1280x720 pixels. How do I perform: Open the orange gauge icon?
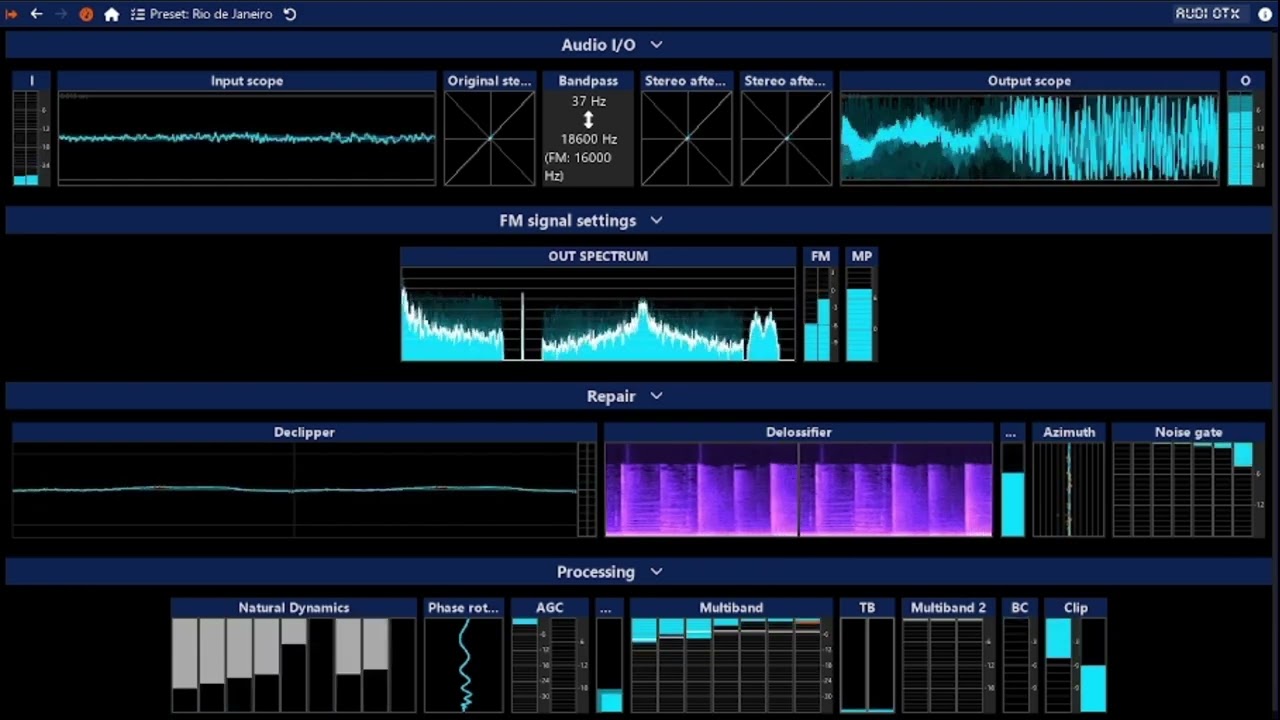(x=86, y=14)
